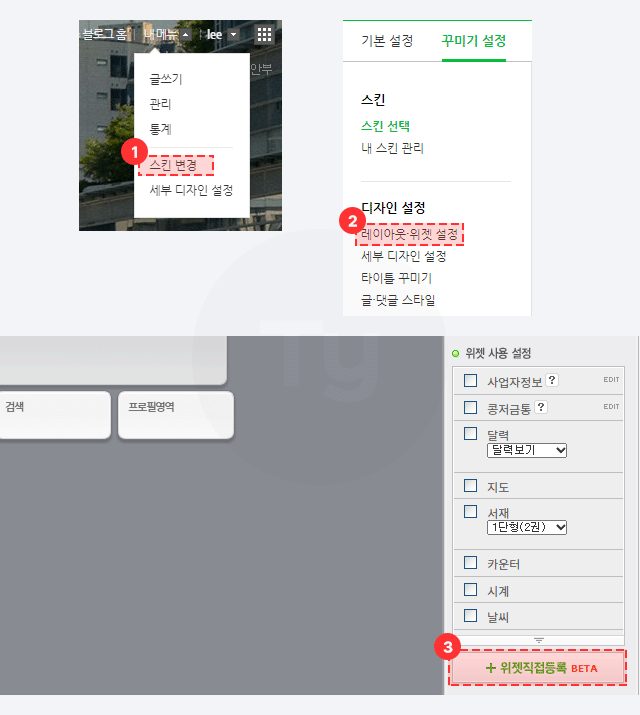Select 관리 in my menu
The width and height of the screenshot is (640, 715).
click(x=160, y=104)
